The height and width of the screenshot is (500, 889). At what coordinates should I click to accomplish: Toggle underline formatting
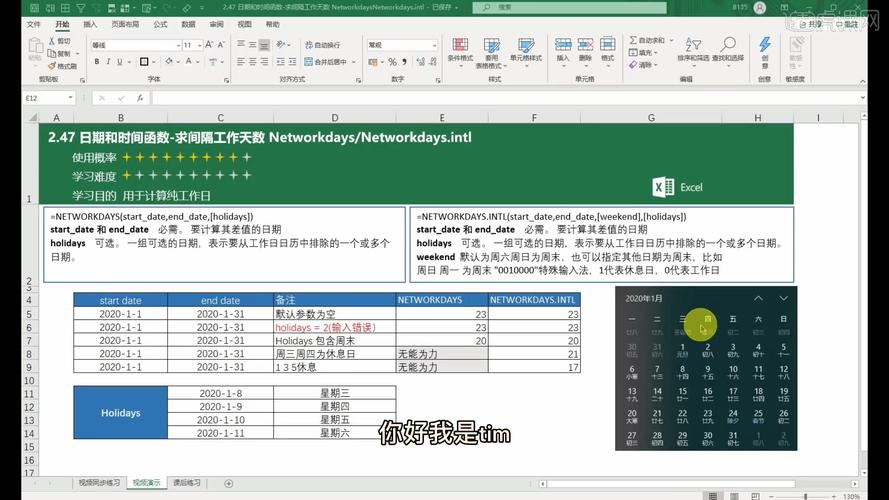click(x=120, y=62)
